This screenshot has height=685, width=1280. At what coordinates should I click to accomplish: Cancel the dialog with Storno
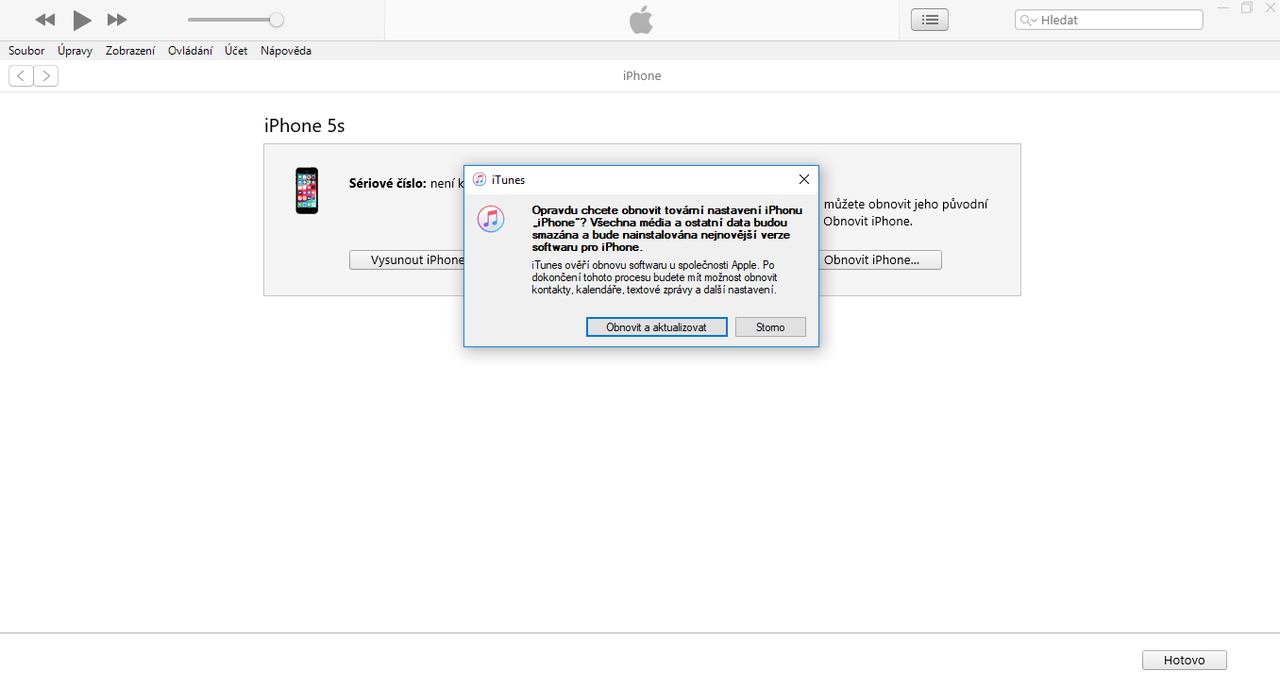click(x=770, y=327)
